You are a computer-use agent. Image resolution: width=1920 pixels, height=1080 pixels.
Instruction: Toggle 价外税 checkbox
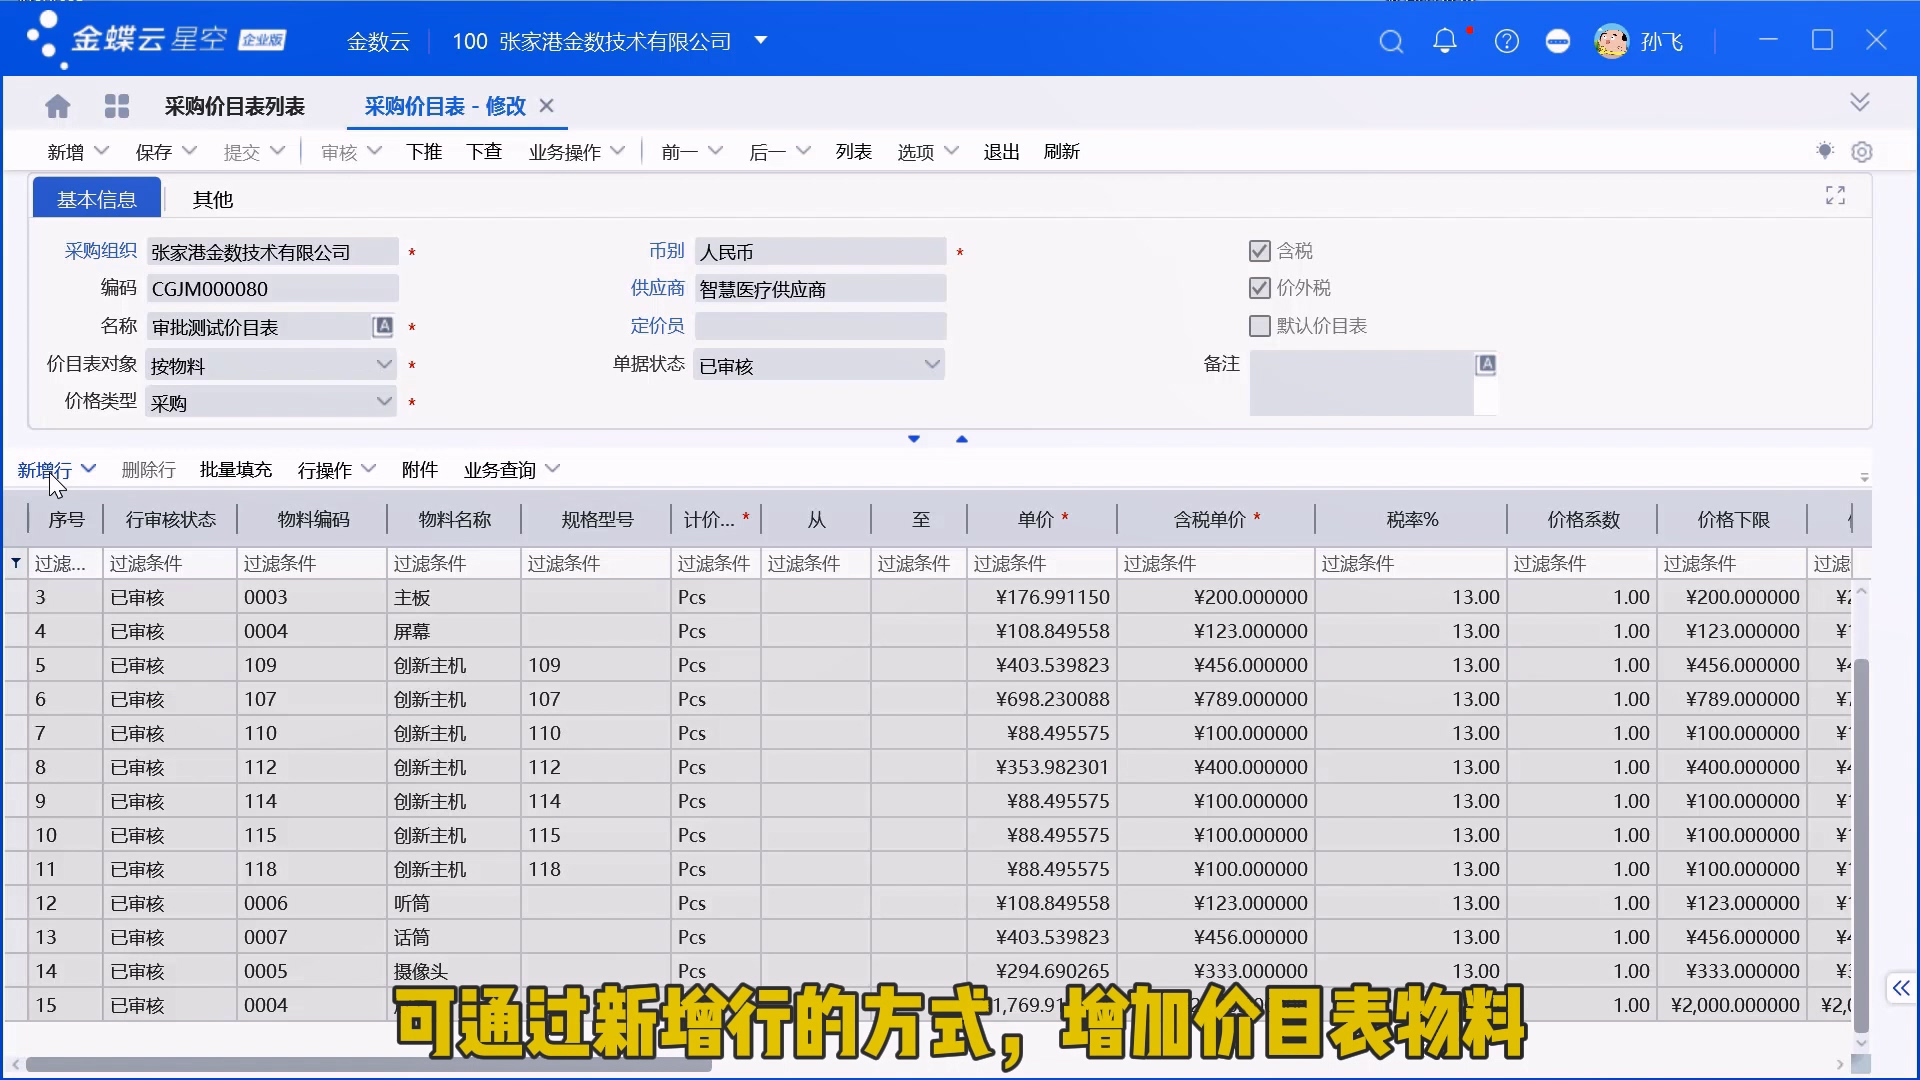tap(1260, 288)
